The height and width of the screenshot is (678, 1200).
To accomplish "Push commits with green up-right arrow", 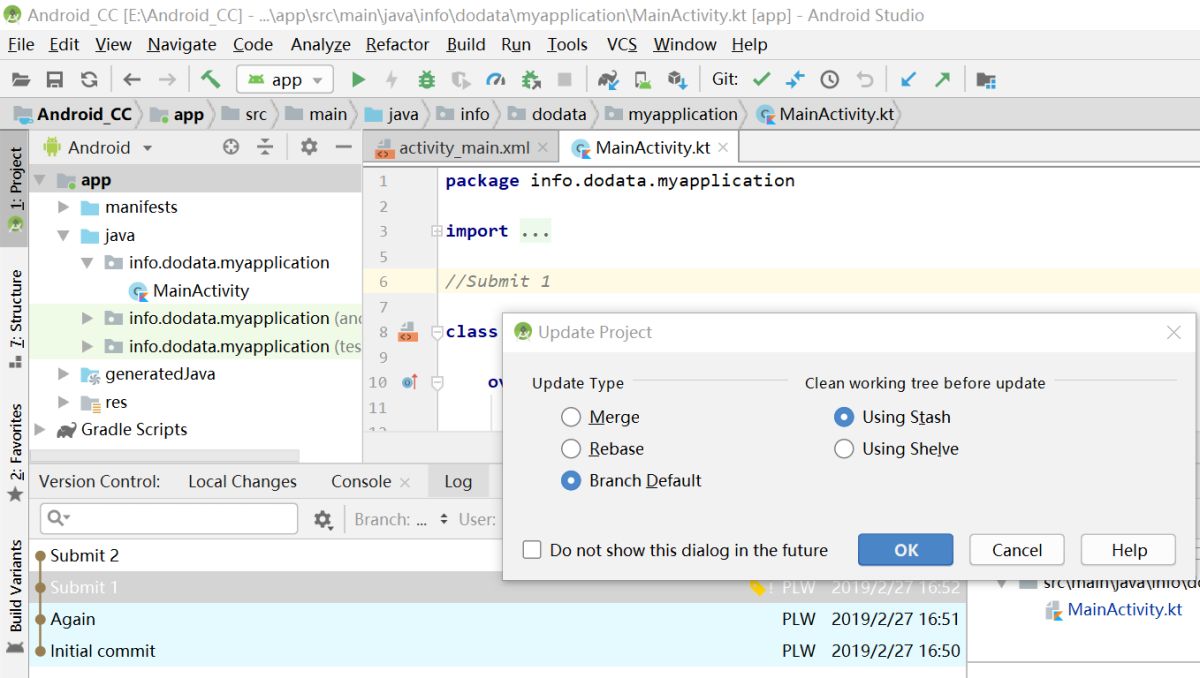I will pos(942,80).
